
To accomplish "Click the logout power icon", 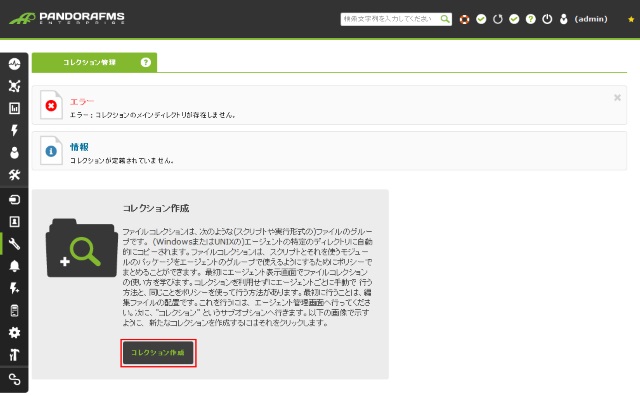I will click(x=547, y=19).
